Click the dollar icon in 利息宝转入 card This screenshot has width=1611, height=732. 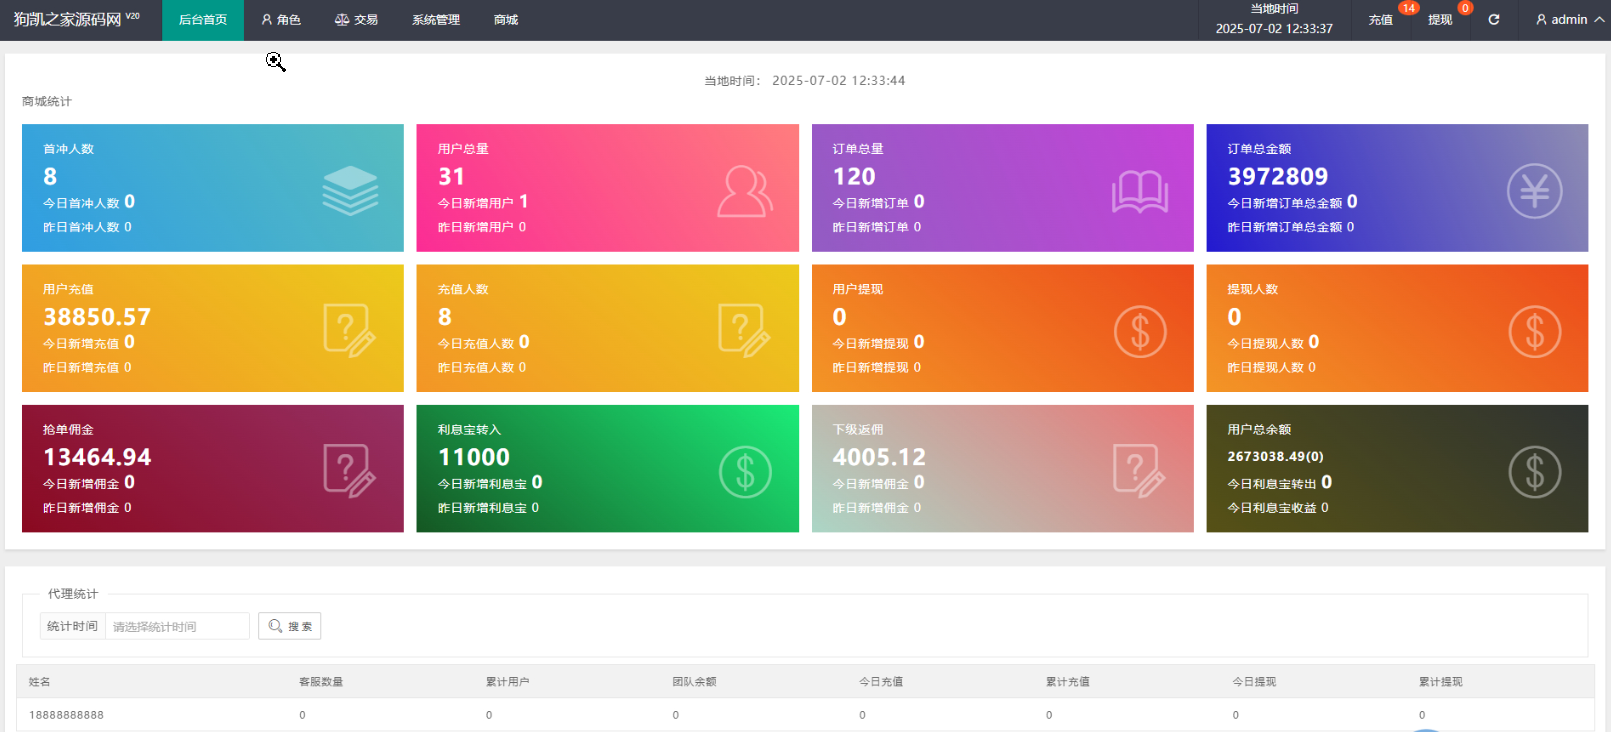pyautogui.click(x=745, y=472)
